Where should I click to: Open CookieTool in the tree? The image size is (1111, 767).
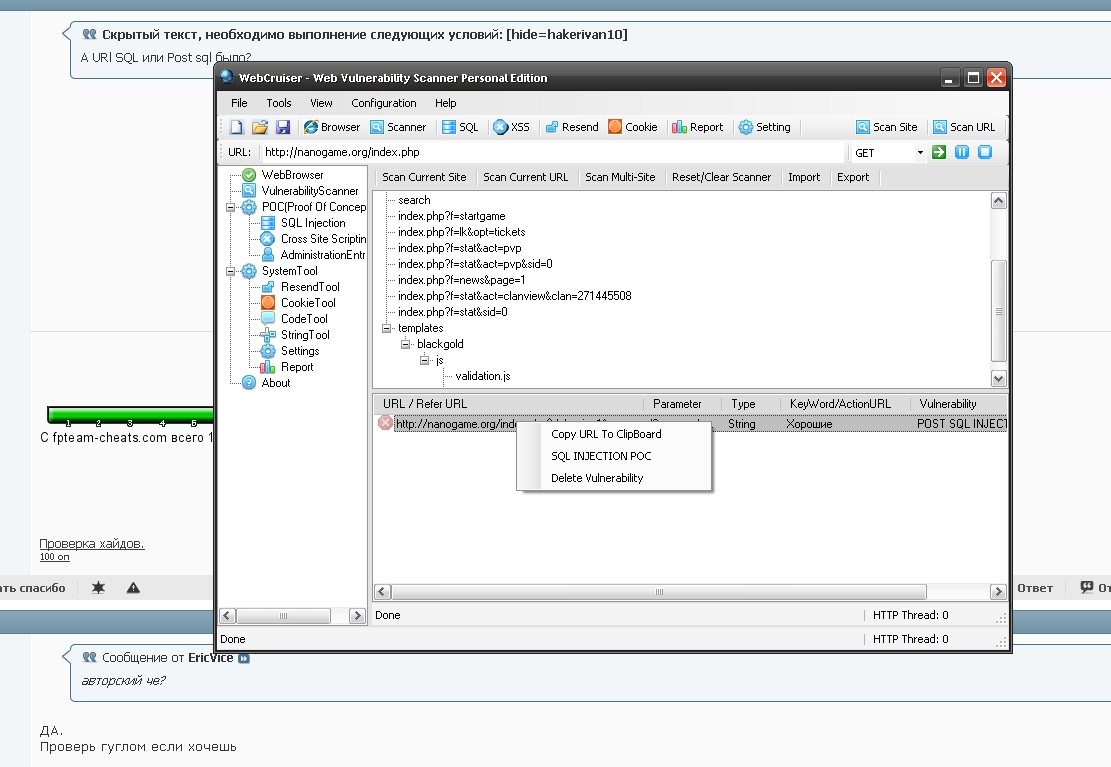coord(308,303)
